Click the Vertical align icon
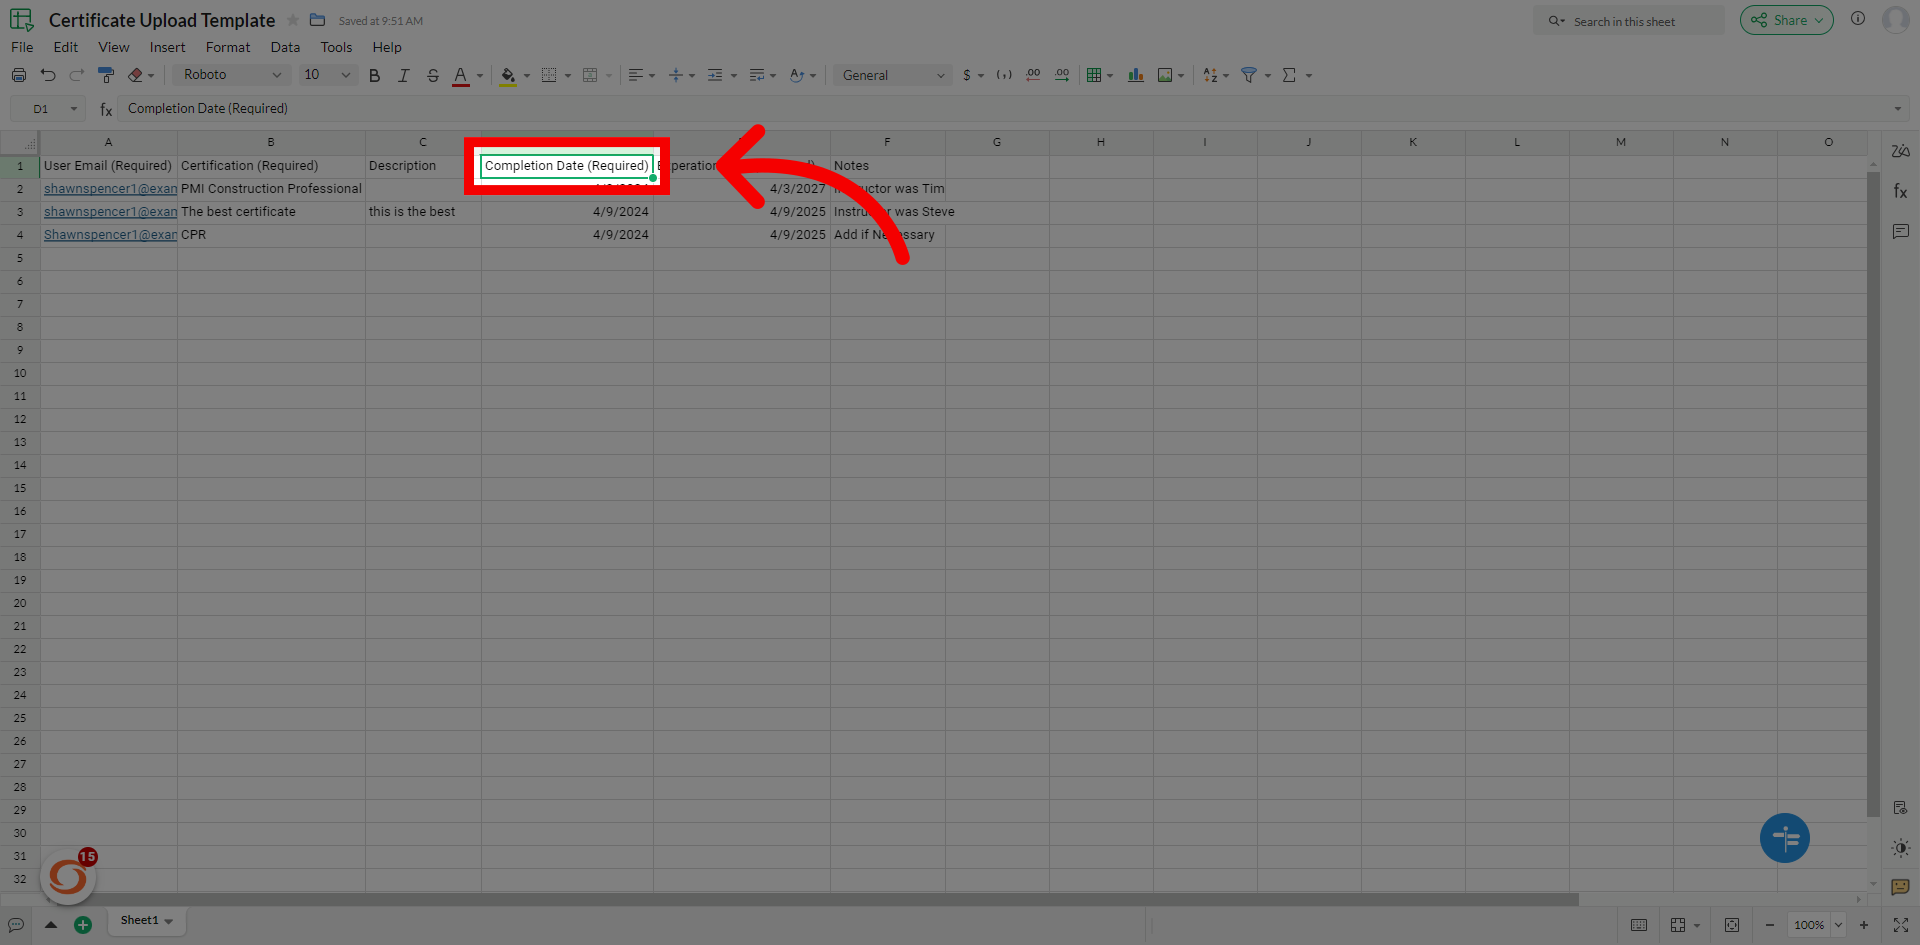The height and width of the screenshot is (945, 1920). [676, 75]
